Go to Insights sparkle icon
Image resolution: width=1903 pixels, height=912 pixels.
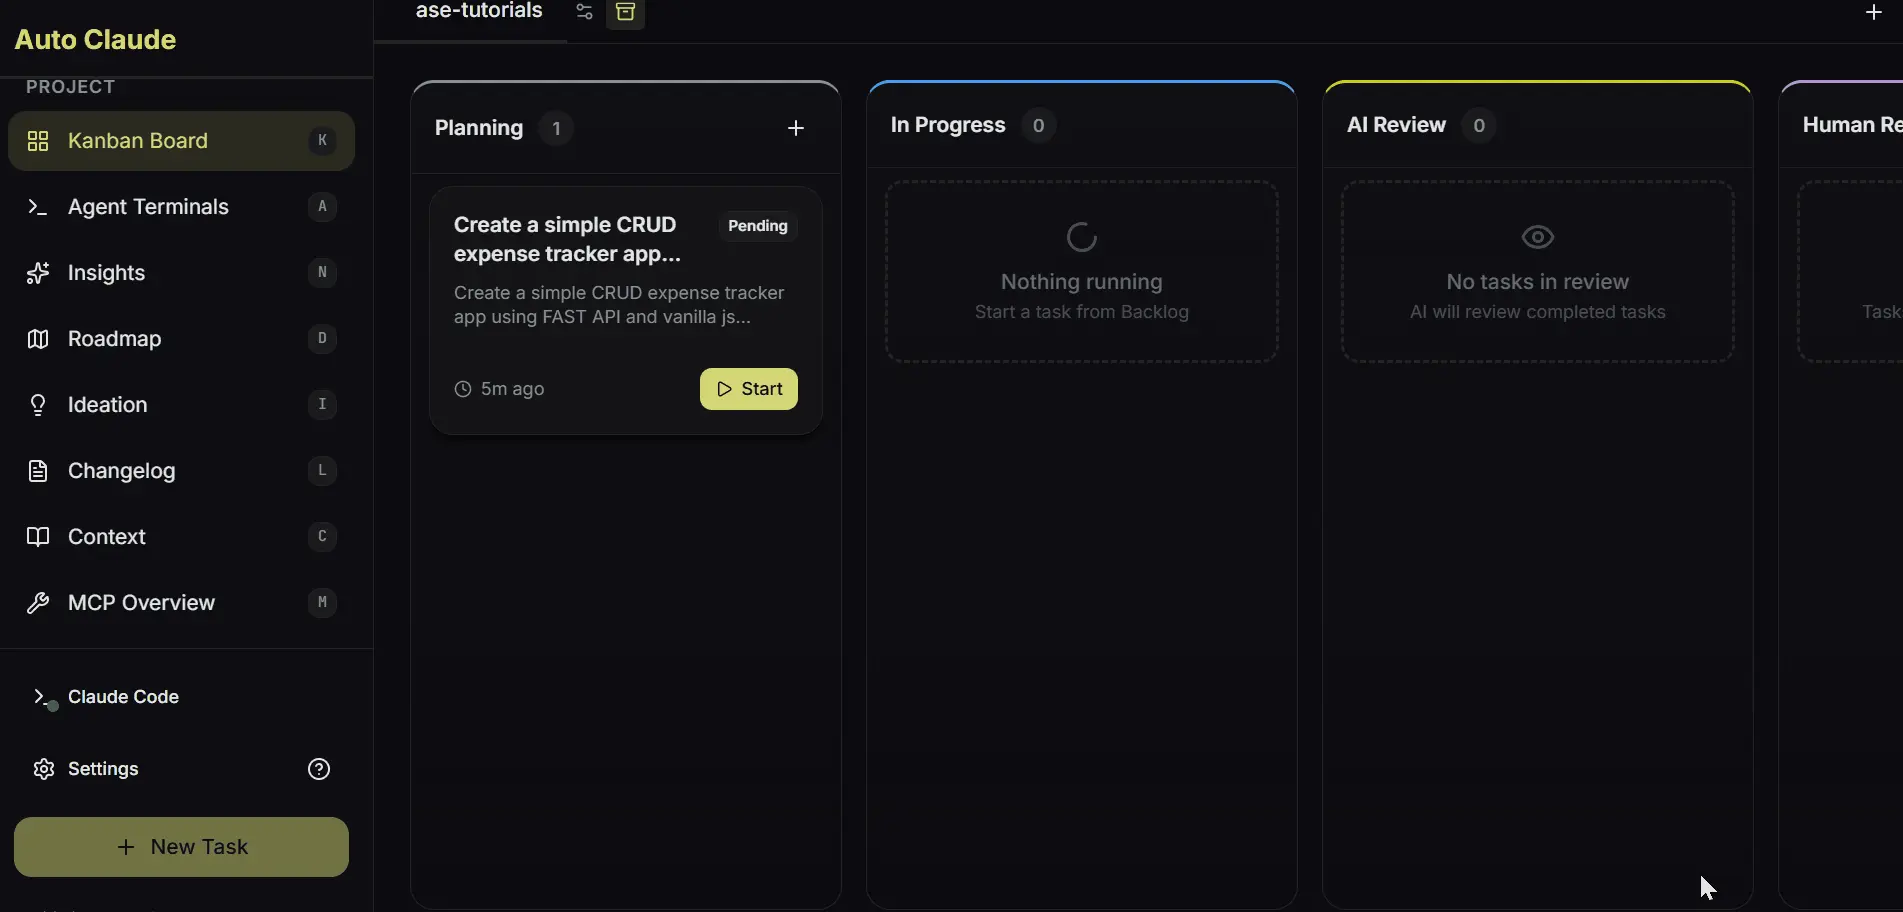(x=38, y=273)
